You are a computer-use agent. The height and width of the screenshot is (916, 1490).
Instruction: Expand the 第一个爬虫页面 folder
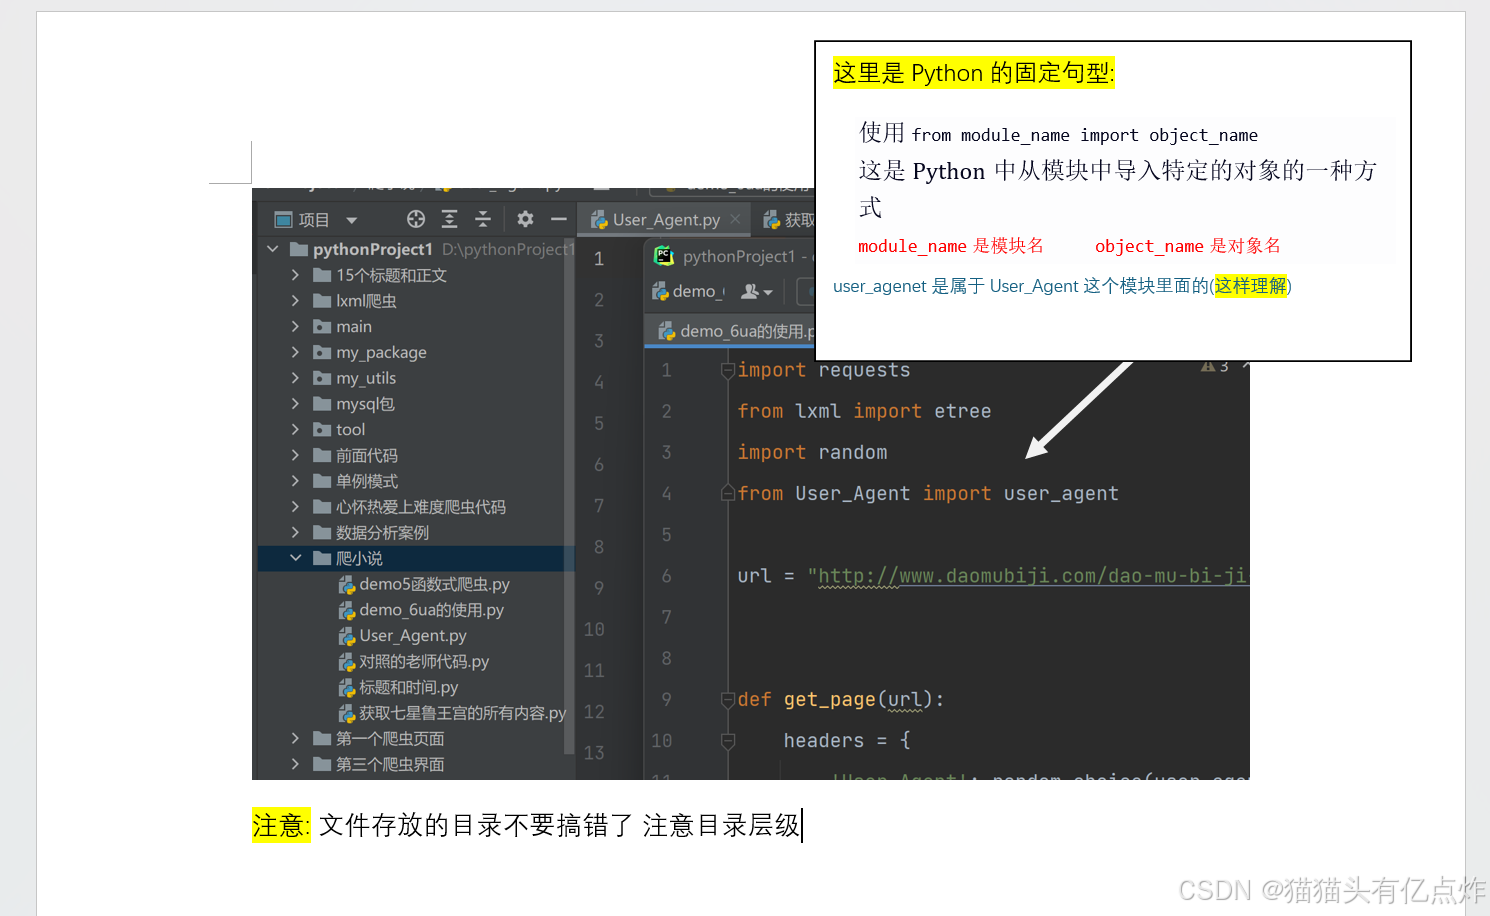click(x=295, y=738)
